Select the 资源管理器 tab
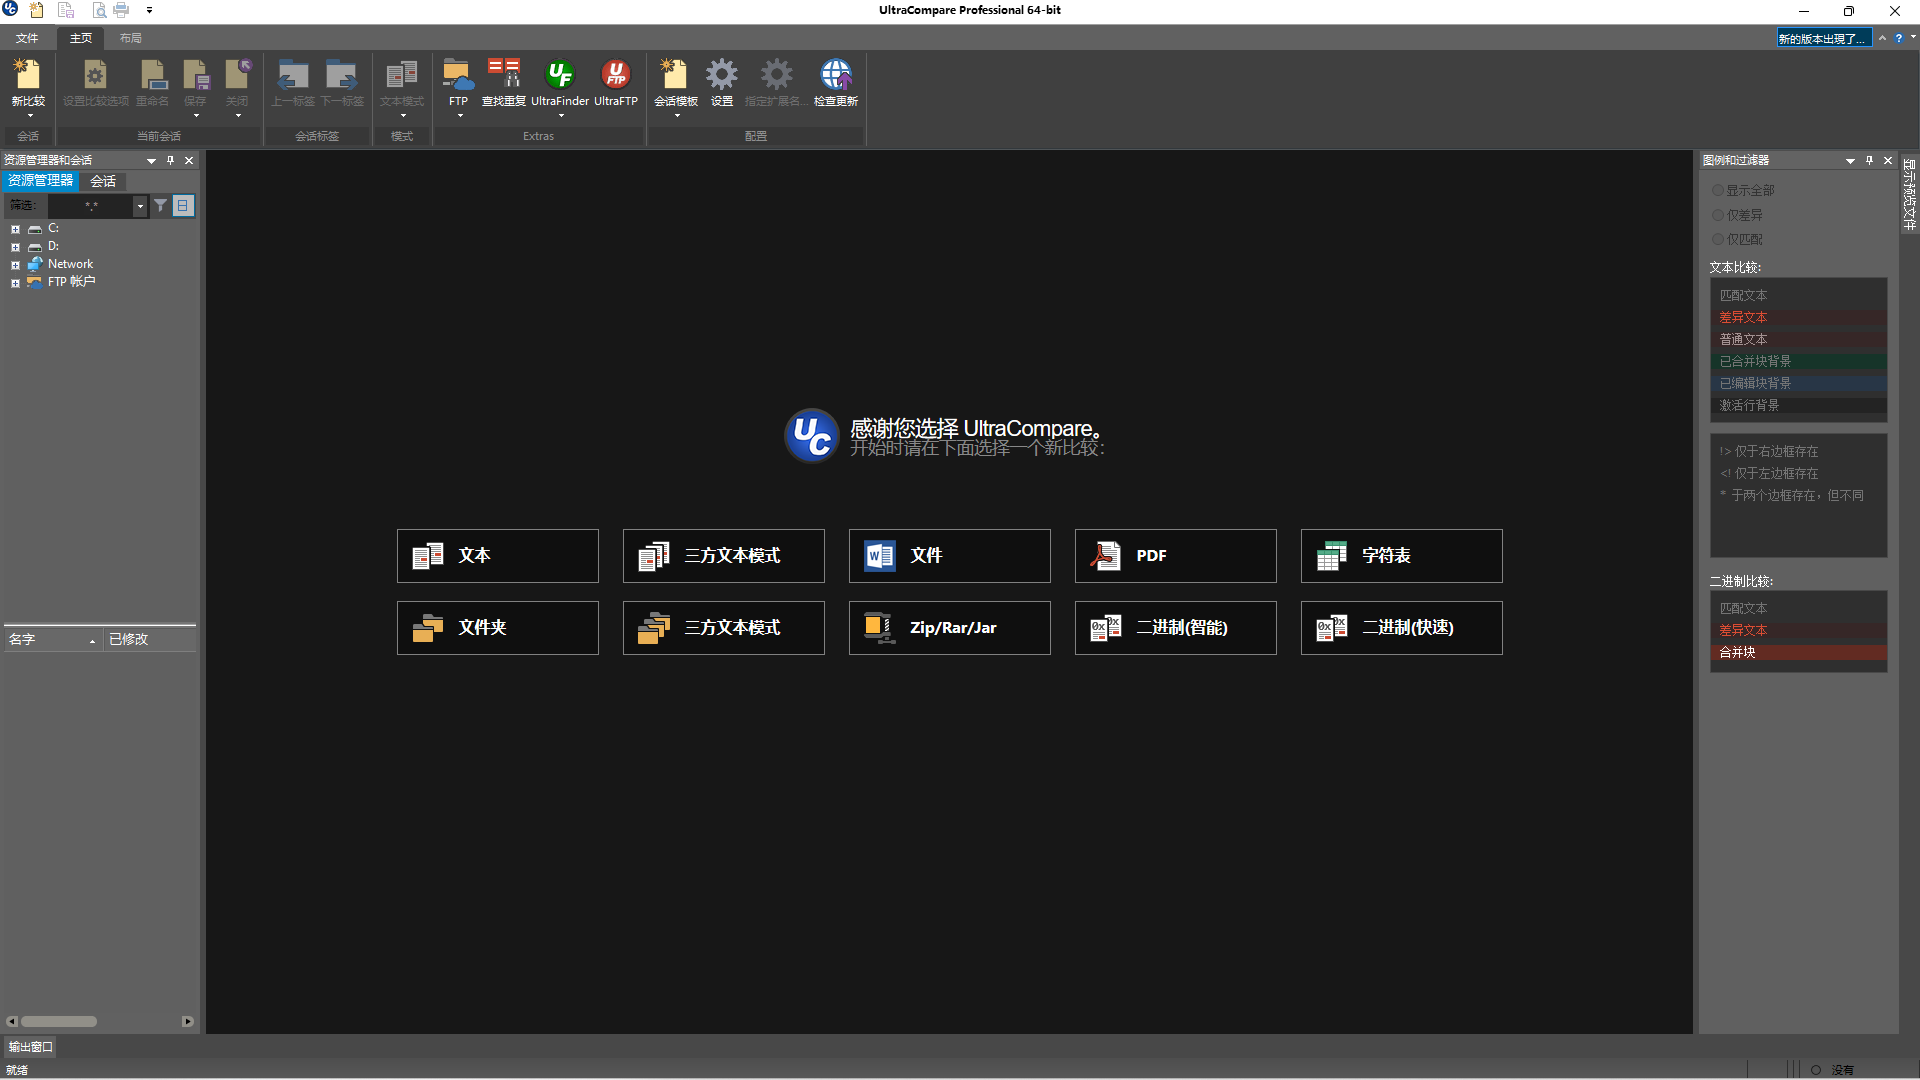The height and width of the screenshot is (1080, 1920). point(40,181)
